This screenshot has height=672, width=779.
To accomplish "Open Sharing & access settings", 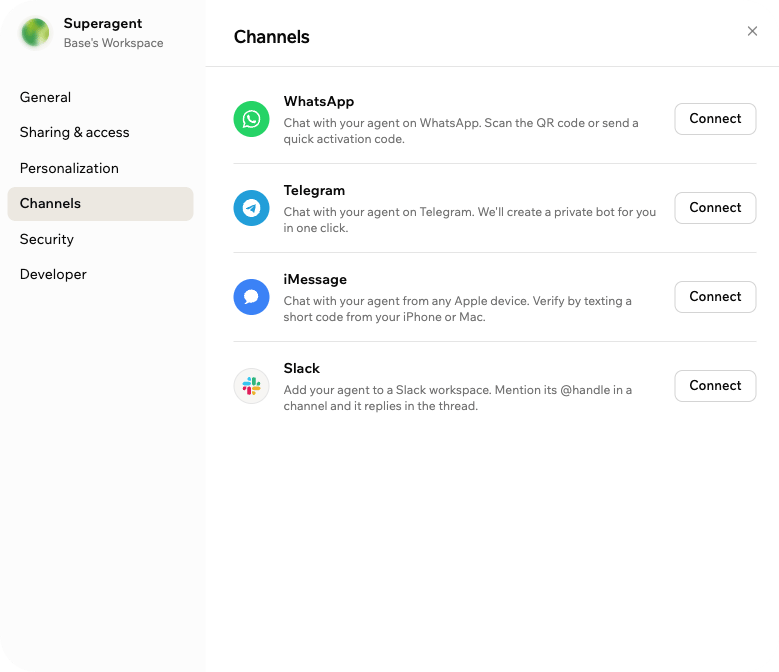I will [x=100, y=133].
